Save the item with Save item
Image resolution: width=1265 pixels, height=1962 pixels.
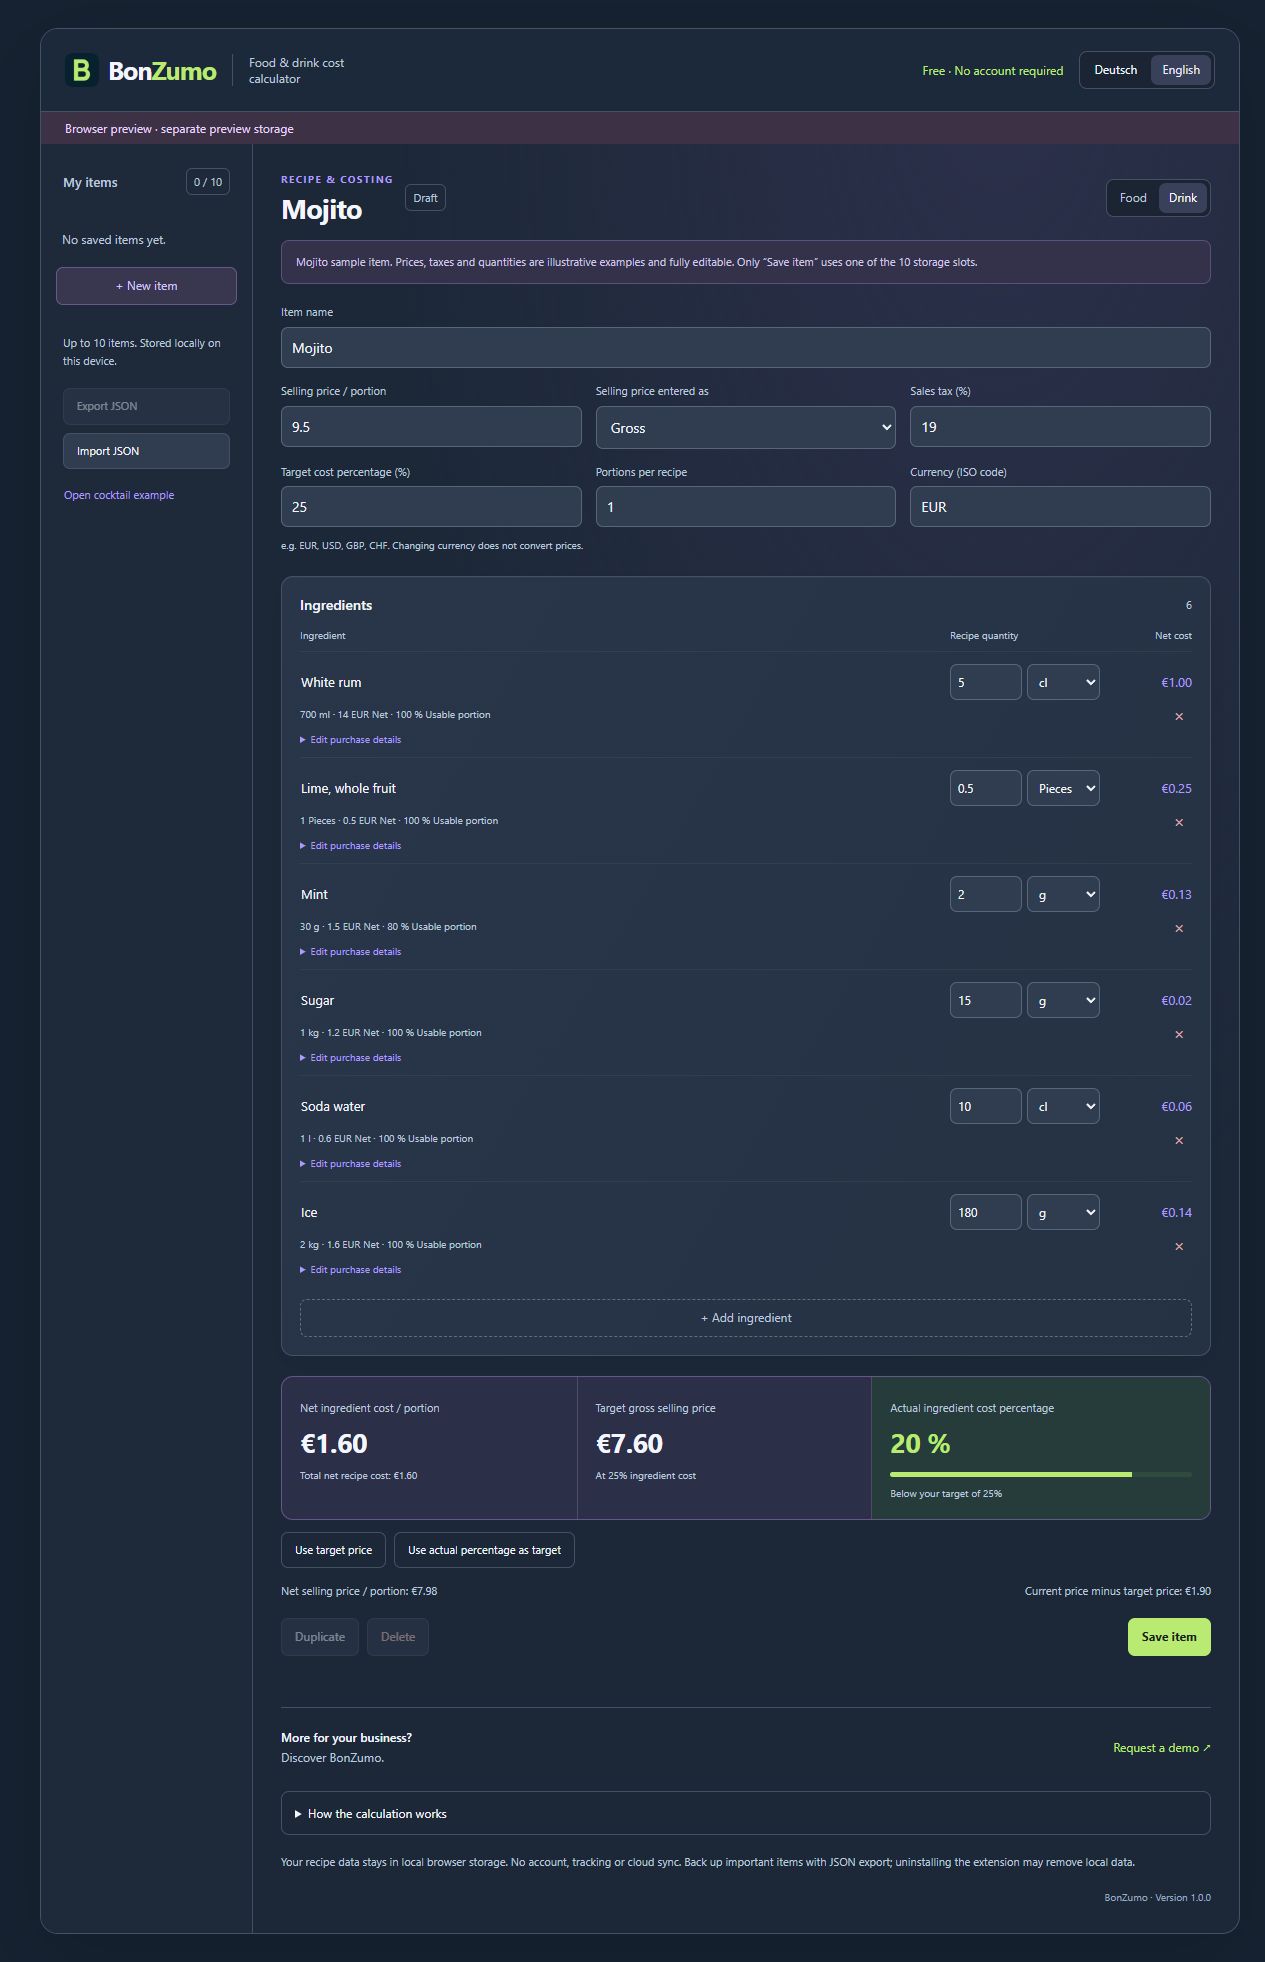(1169, 1637)
